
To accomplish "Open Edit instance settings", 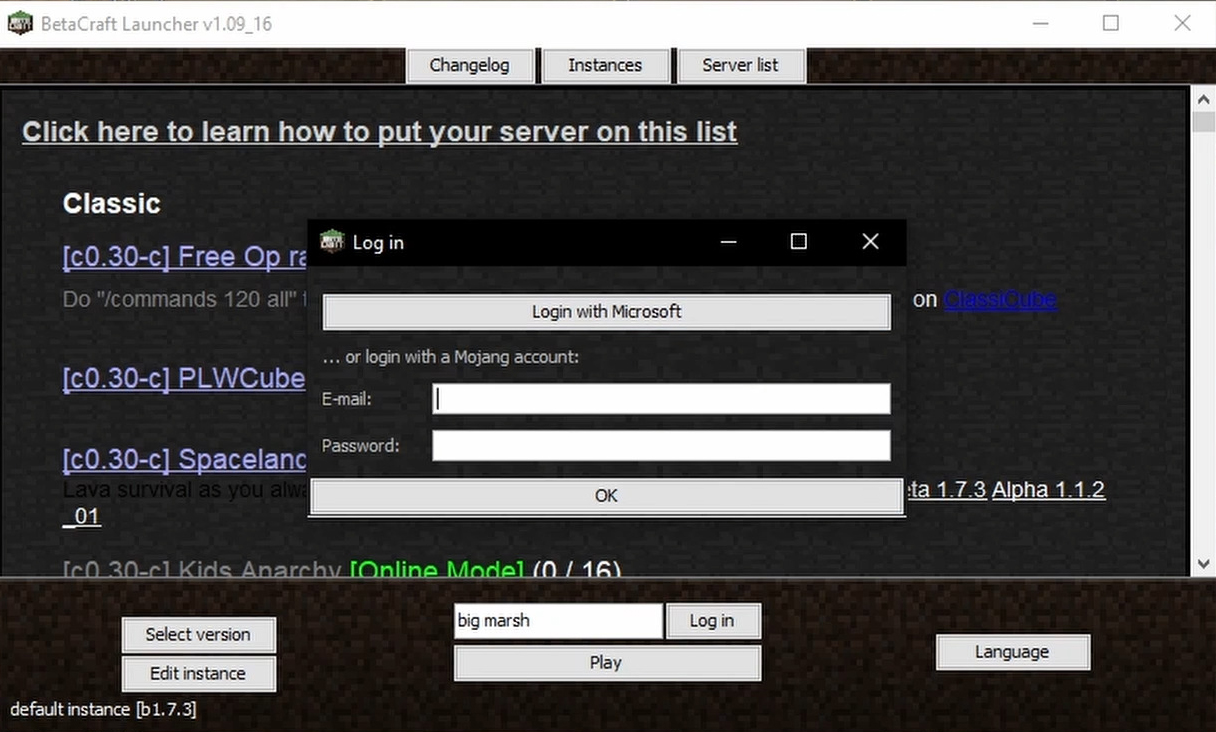I will [198, 674].
